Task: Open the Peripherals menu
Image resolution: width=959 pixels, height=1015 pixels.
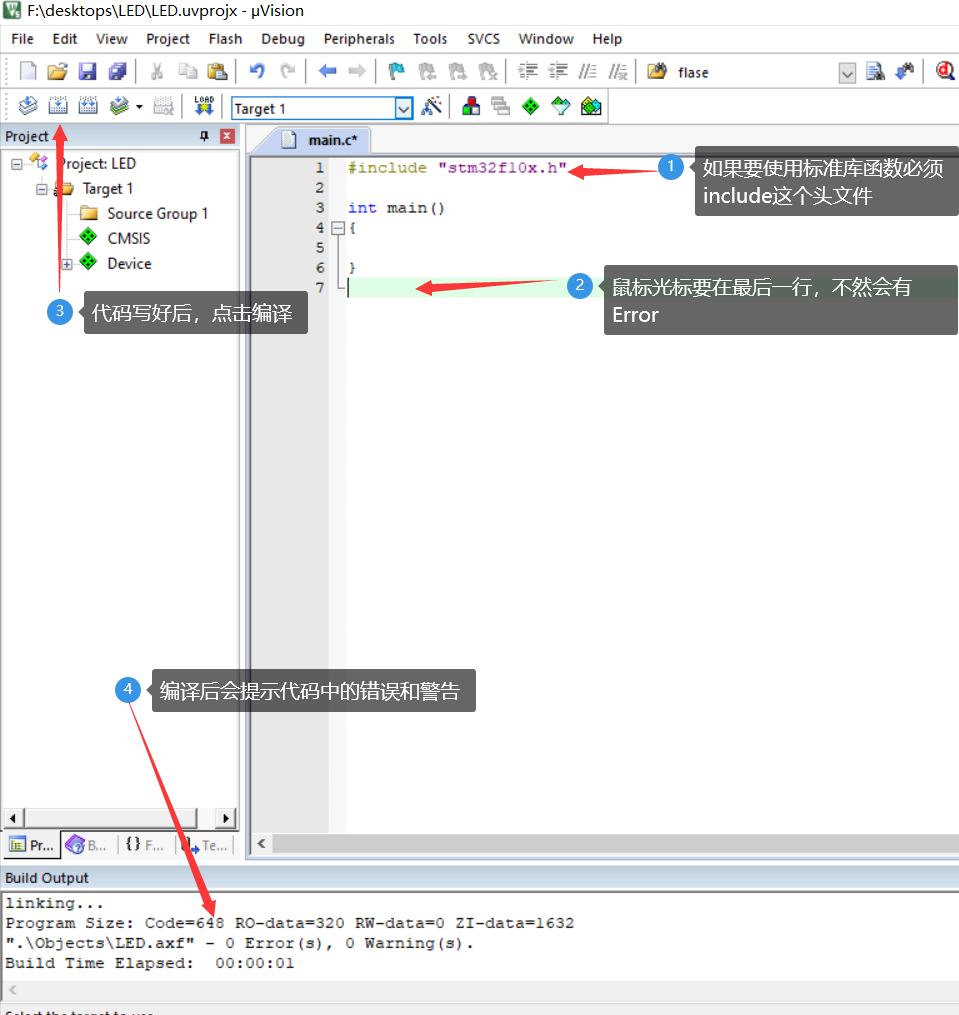Action: 359,39
